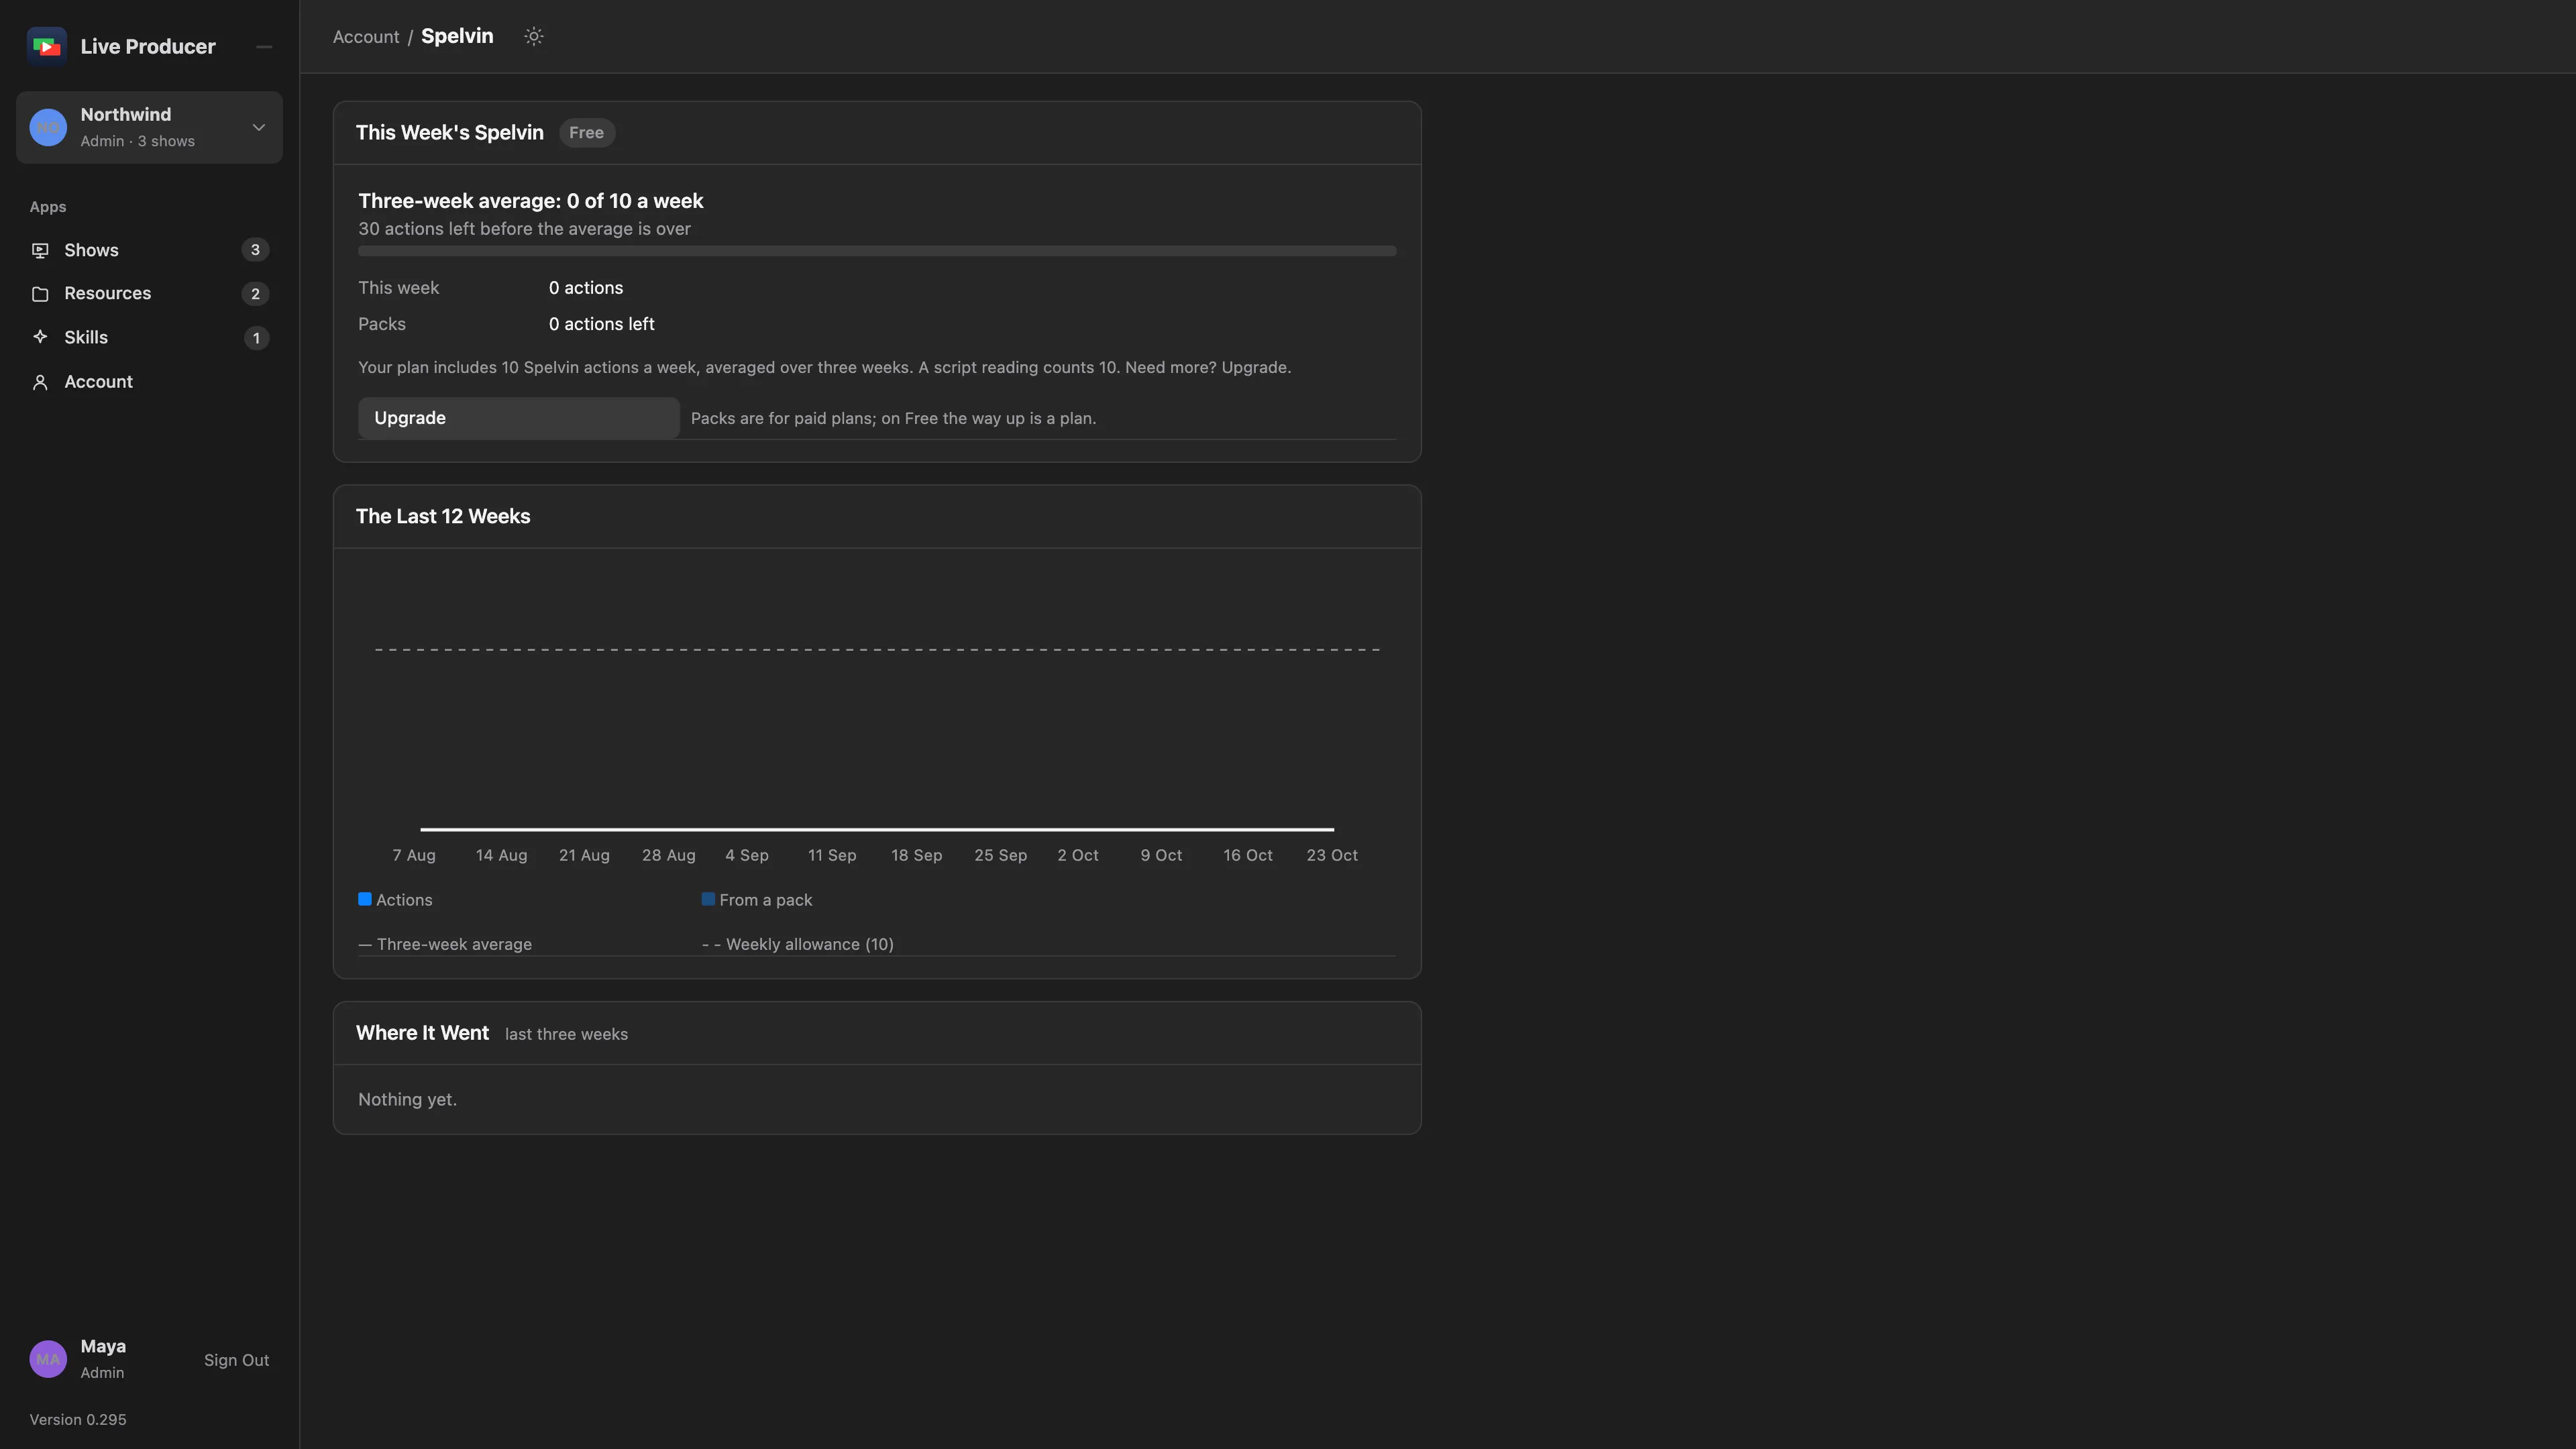2576x1449 pixels.
Task: Click the 'Nothing yet.' text
Action: click(x=408, y=1100)
